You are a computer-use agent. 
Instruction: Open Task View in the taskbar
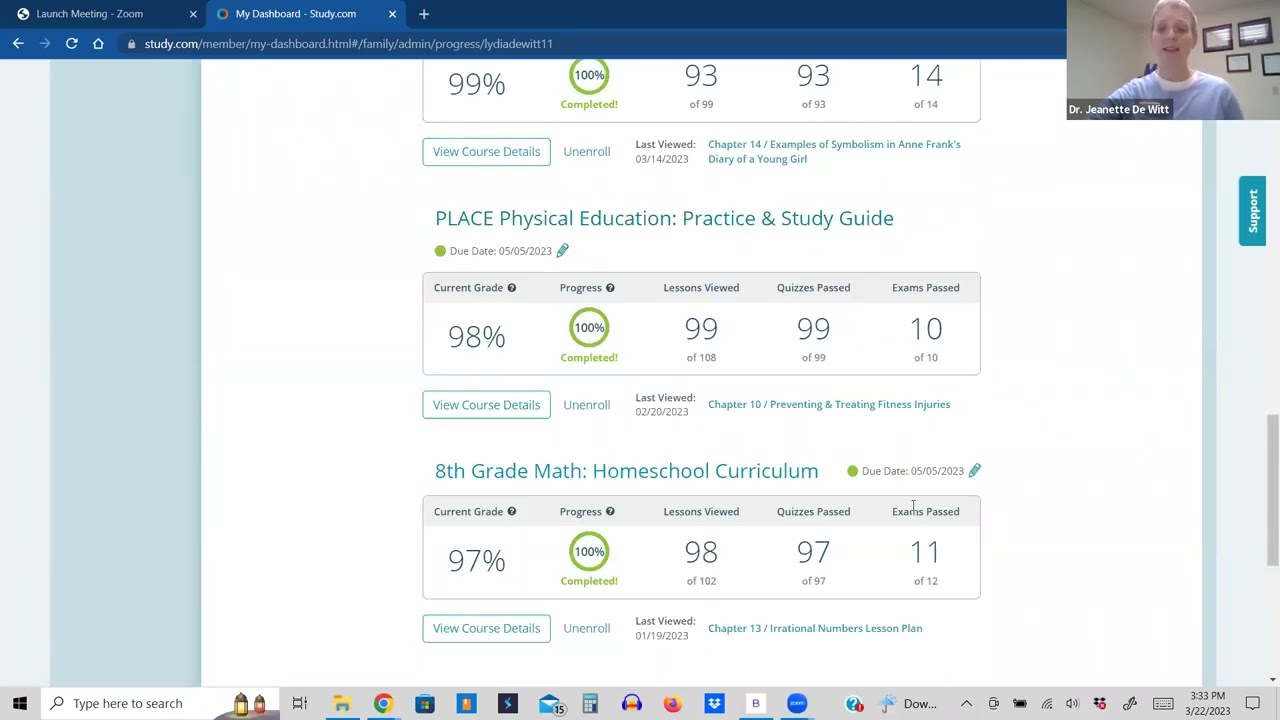(x=299, y=703)
